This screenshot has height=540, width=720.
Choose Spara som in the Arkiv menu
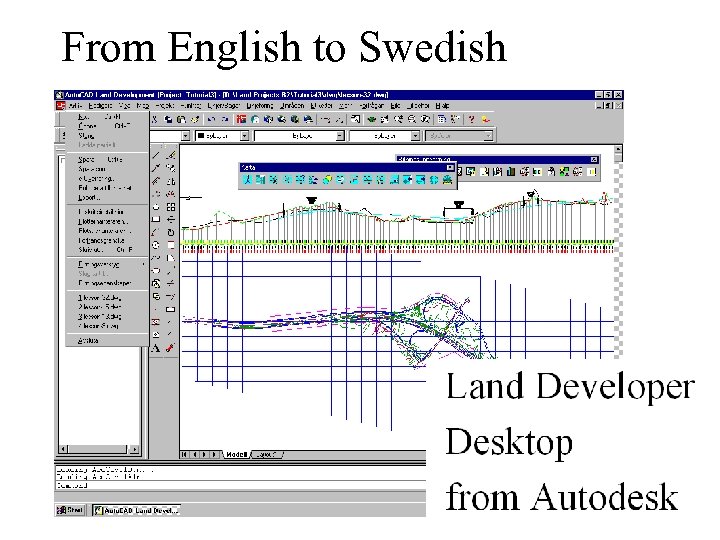pyautogui.click(x=107, y=169)
